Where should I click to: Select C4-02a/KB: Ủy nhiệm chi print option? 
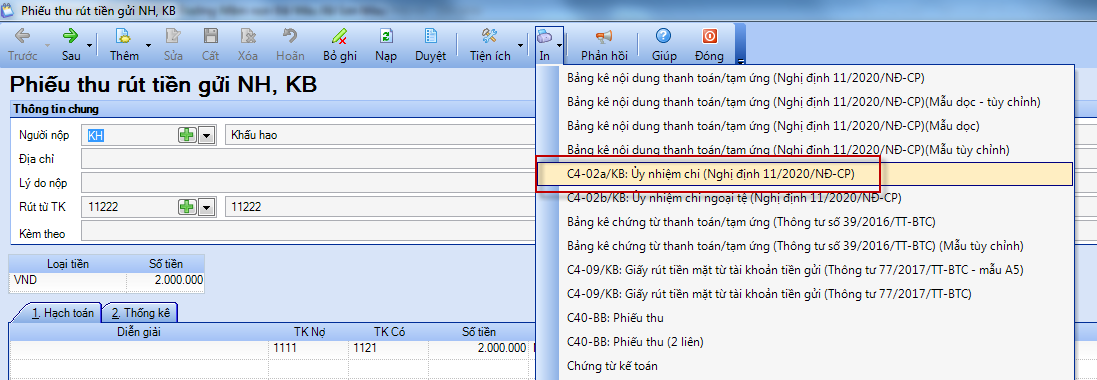tap(805, 174)
